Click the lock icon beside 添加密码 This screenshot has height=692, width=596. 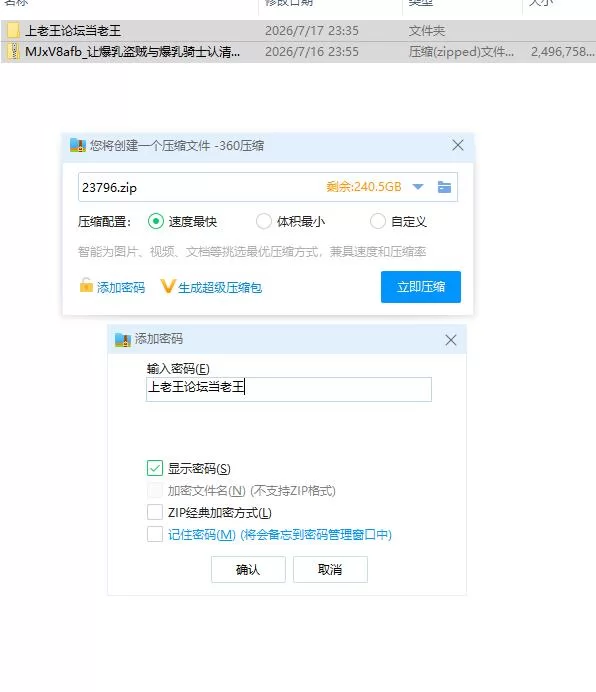pos(86,286)
